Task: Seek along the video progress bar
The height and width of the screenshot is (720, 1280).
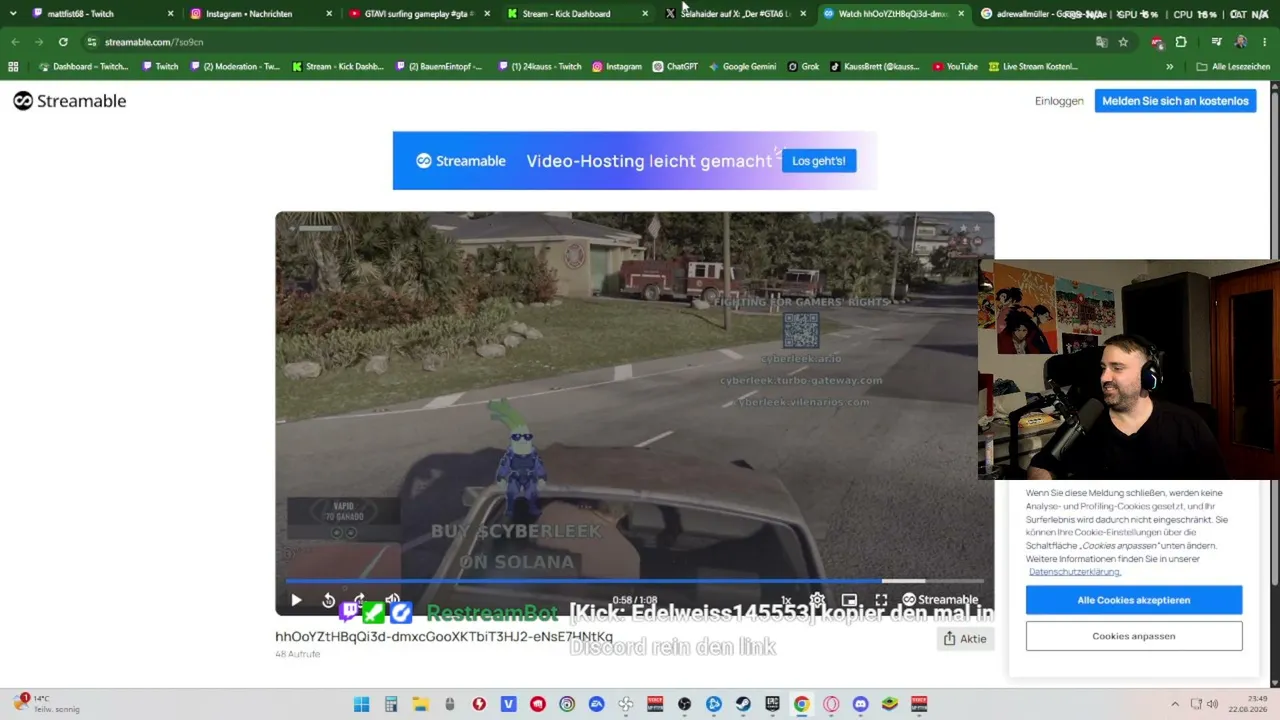Action: (x=635, y=580)
